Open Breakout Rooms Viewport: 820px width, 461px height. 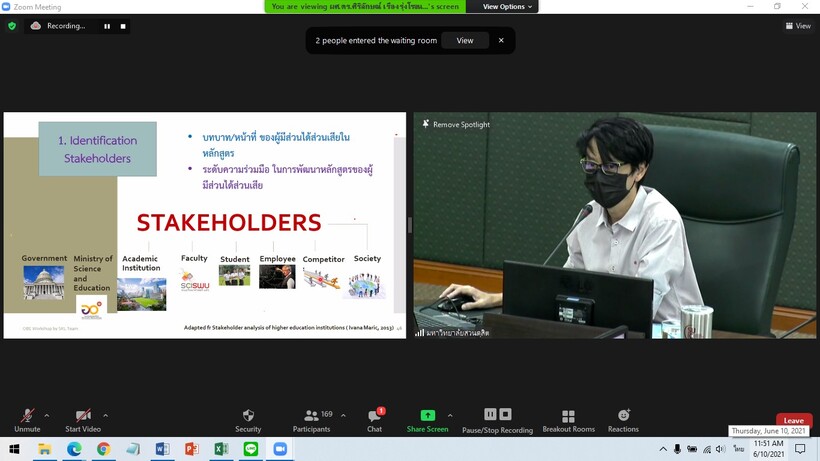click(568, 420)
